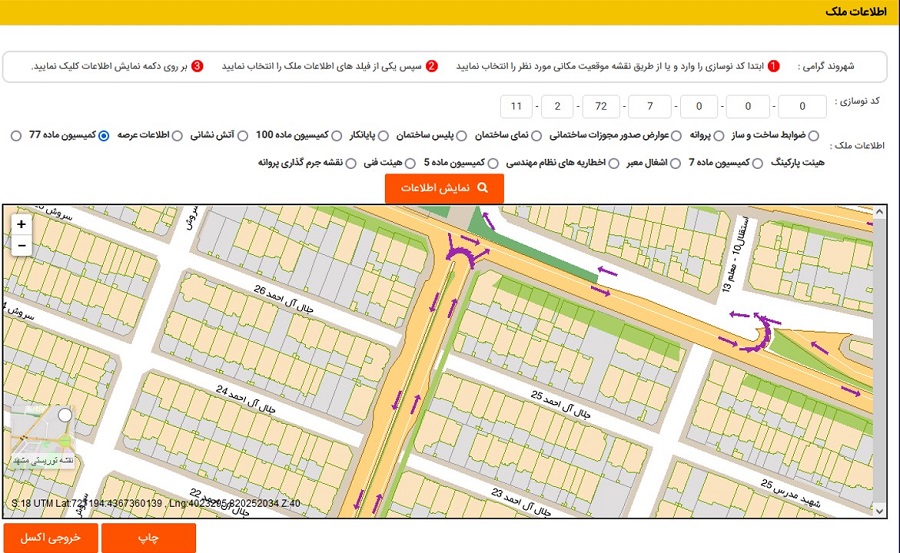The width and height of the screenshot is (900, 553).
Task: Select the پروانه radio option
Action: (677, 135)
